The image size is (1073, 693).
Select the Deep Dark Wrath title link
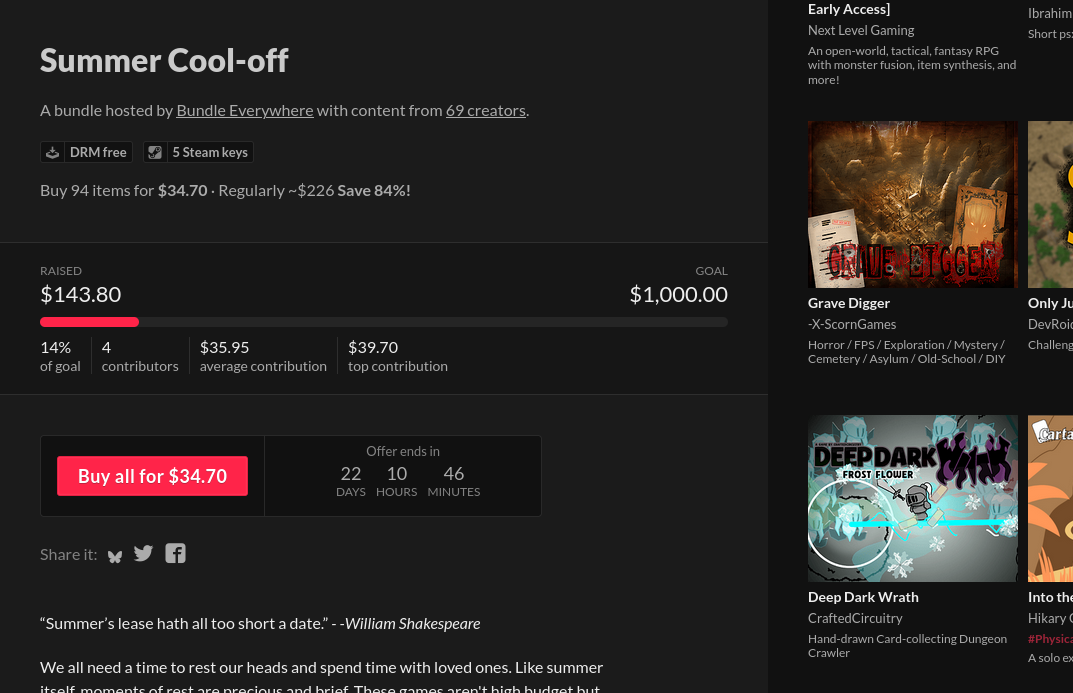863,597
